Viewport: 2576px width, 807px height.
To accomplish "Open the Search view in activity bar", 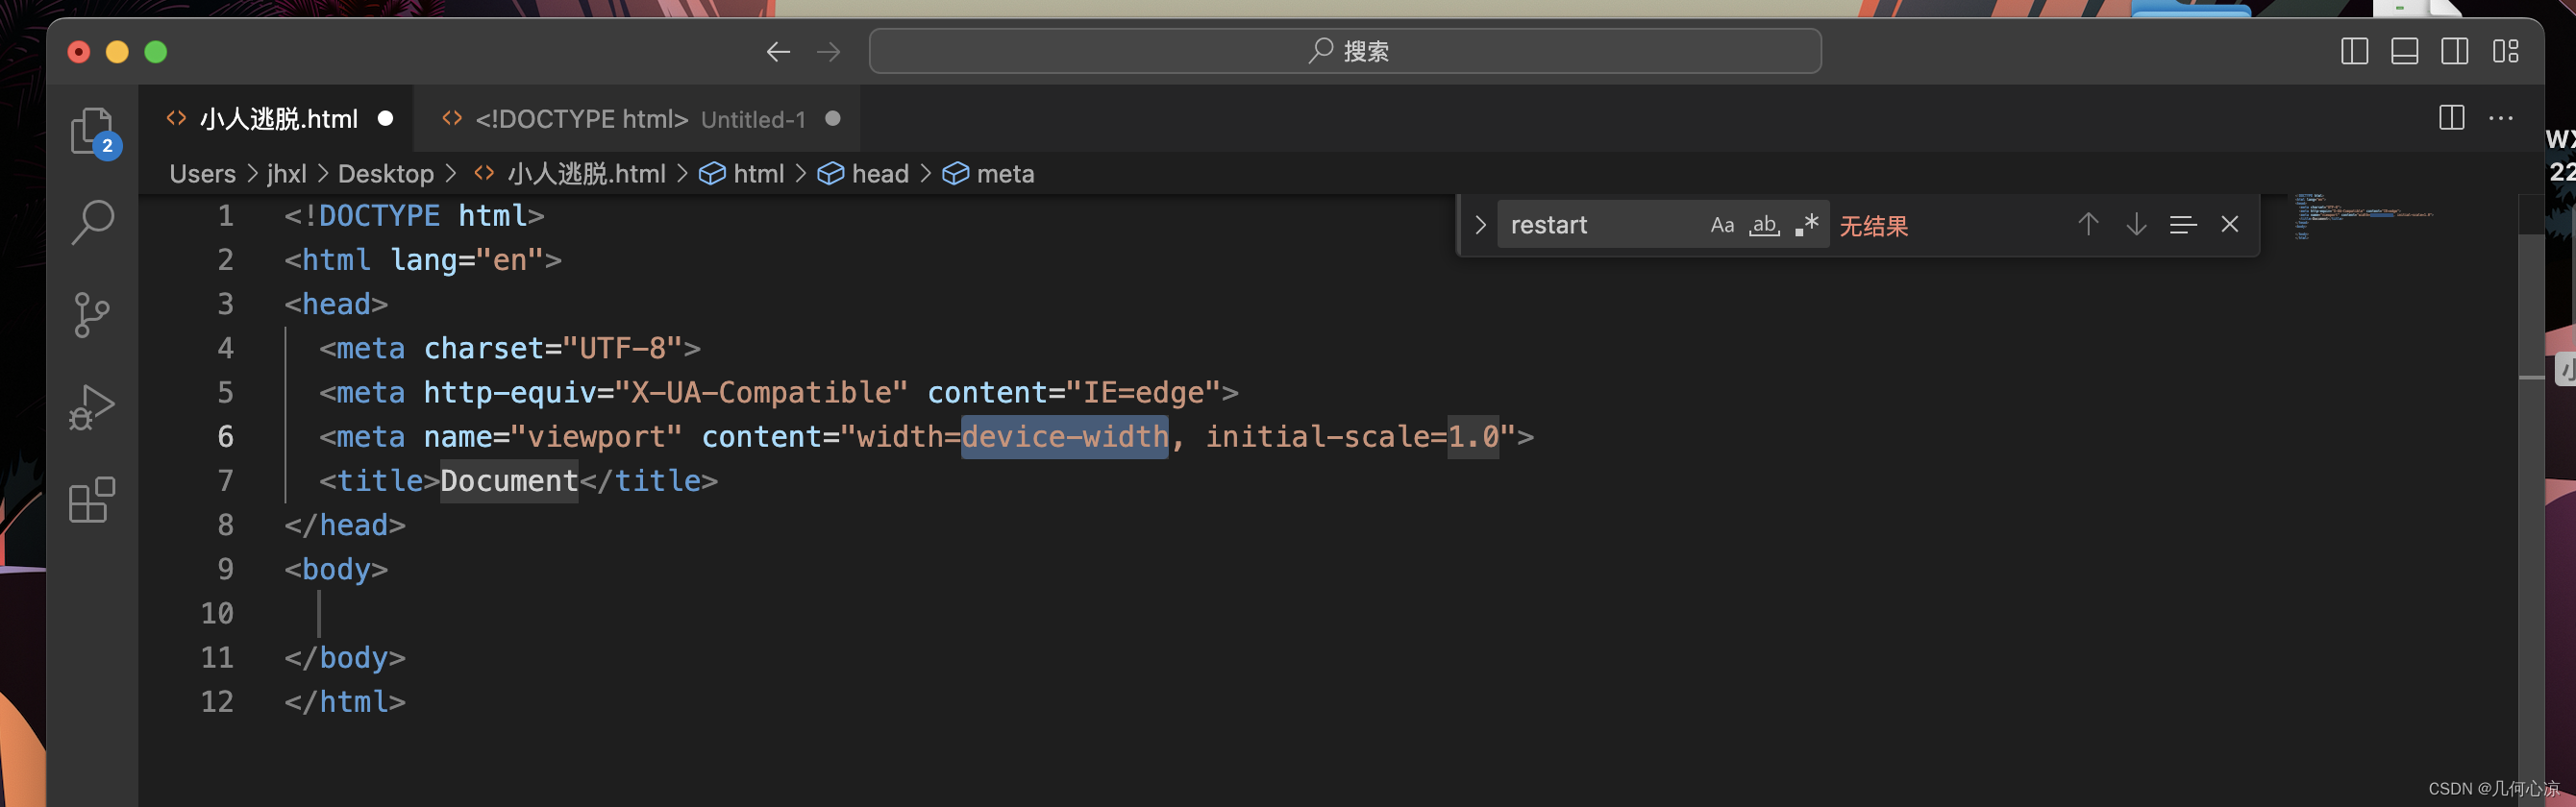I will click(x=92, y=222).
